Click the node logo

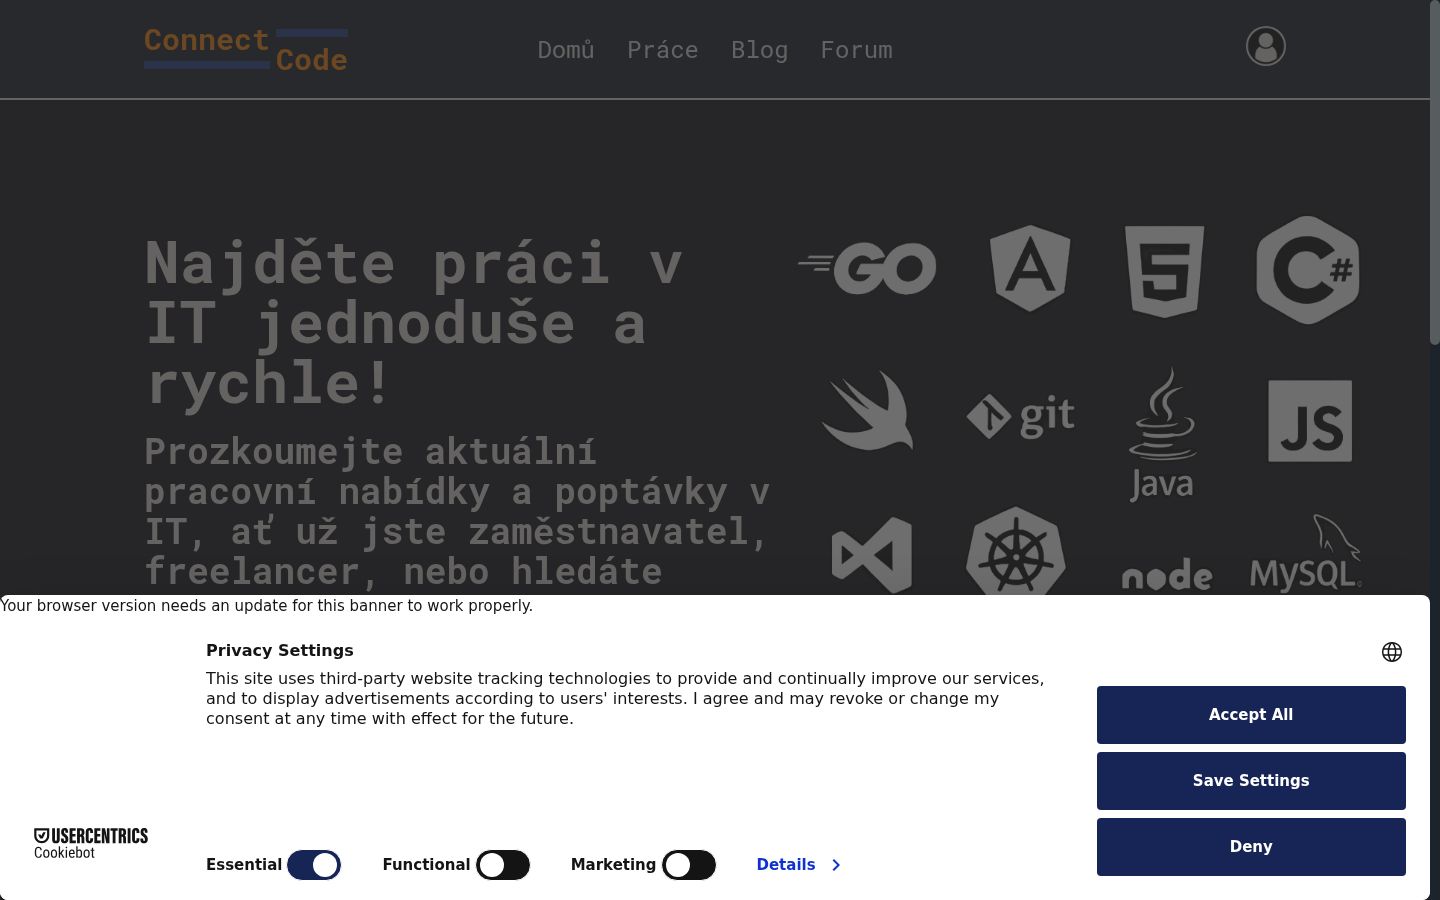1167,575
